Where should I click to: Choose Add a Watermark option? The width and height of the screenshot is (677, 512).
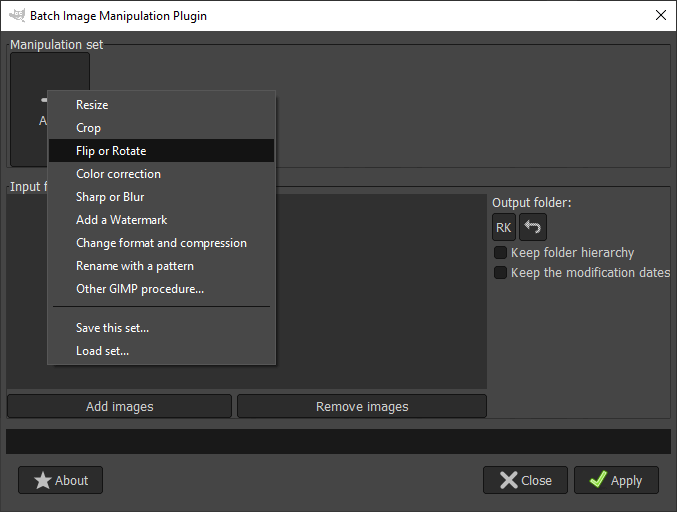[161, 220]
